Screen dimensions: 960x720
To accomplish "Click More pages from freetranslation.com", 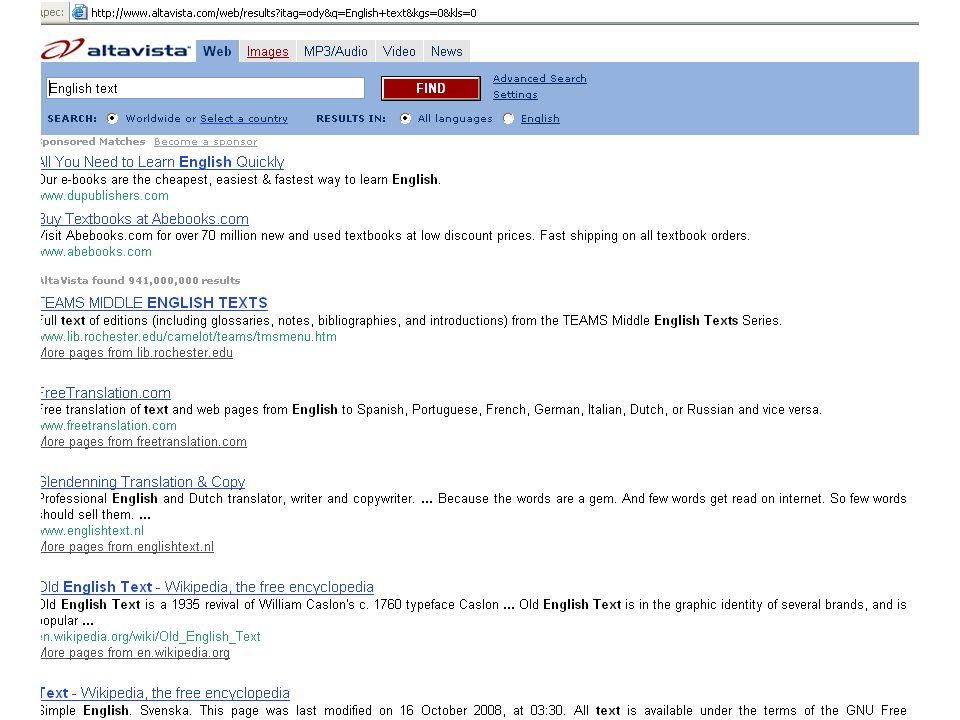I will [144, 441].
